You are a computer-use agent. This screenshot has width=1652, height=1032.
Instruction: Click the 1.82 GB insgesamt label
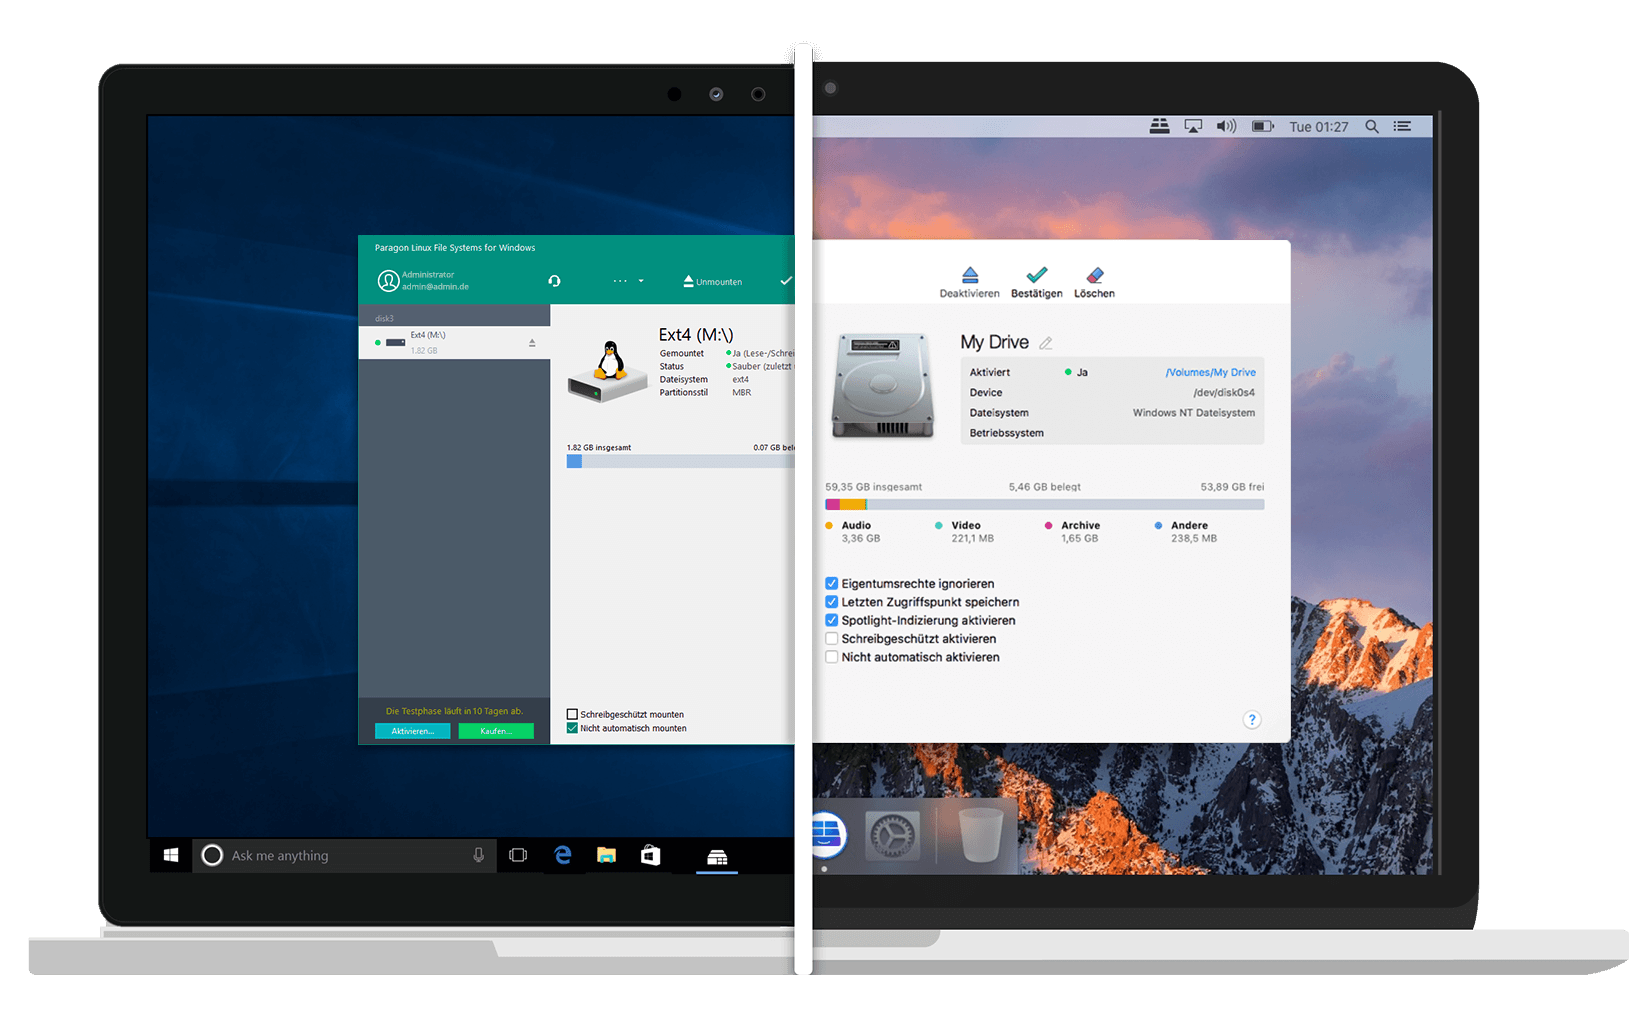[x=599, y=448]
